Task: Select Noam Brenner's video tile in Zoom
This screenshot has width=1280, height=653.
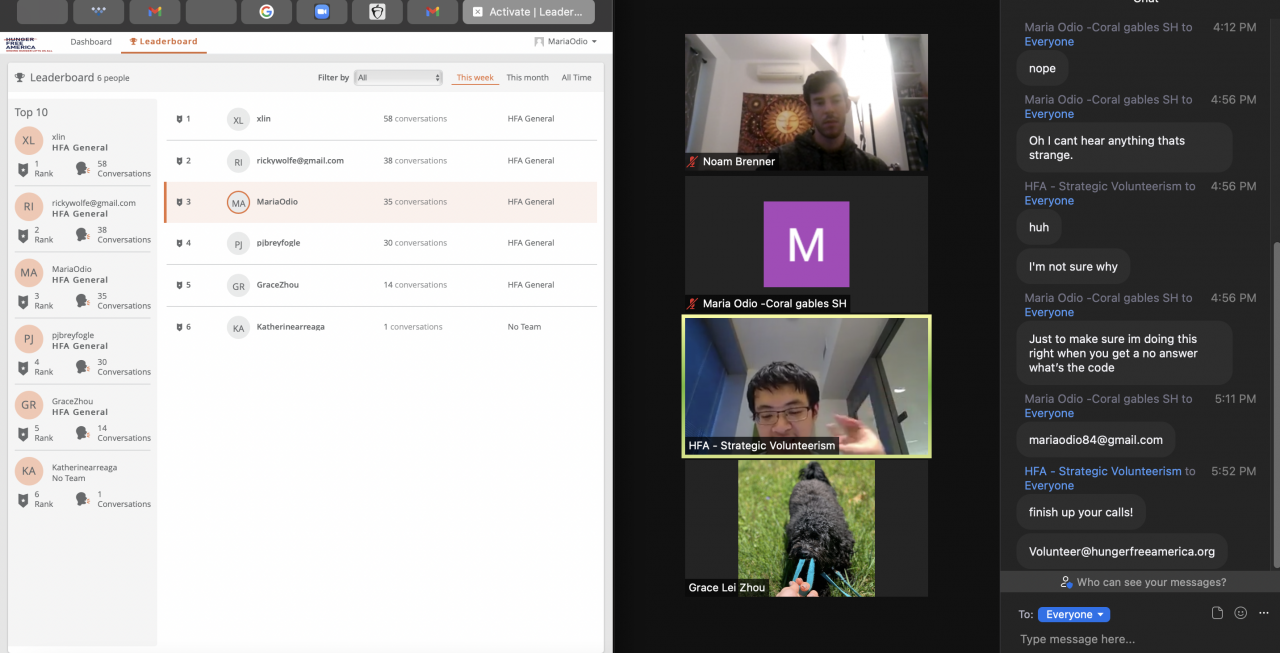Action: 806,102
